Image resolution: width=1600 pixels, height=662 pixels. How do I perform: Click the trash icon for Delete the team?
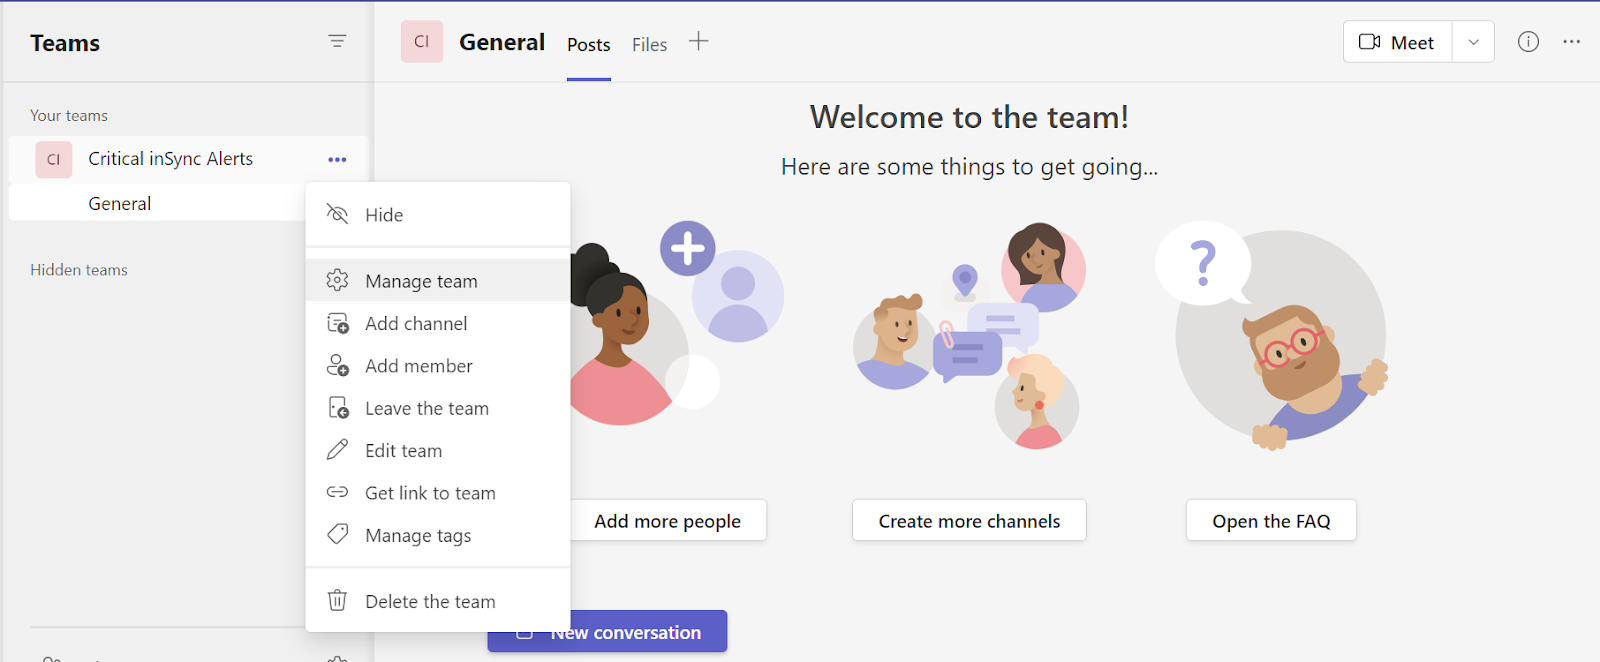[338, 600]
